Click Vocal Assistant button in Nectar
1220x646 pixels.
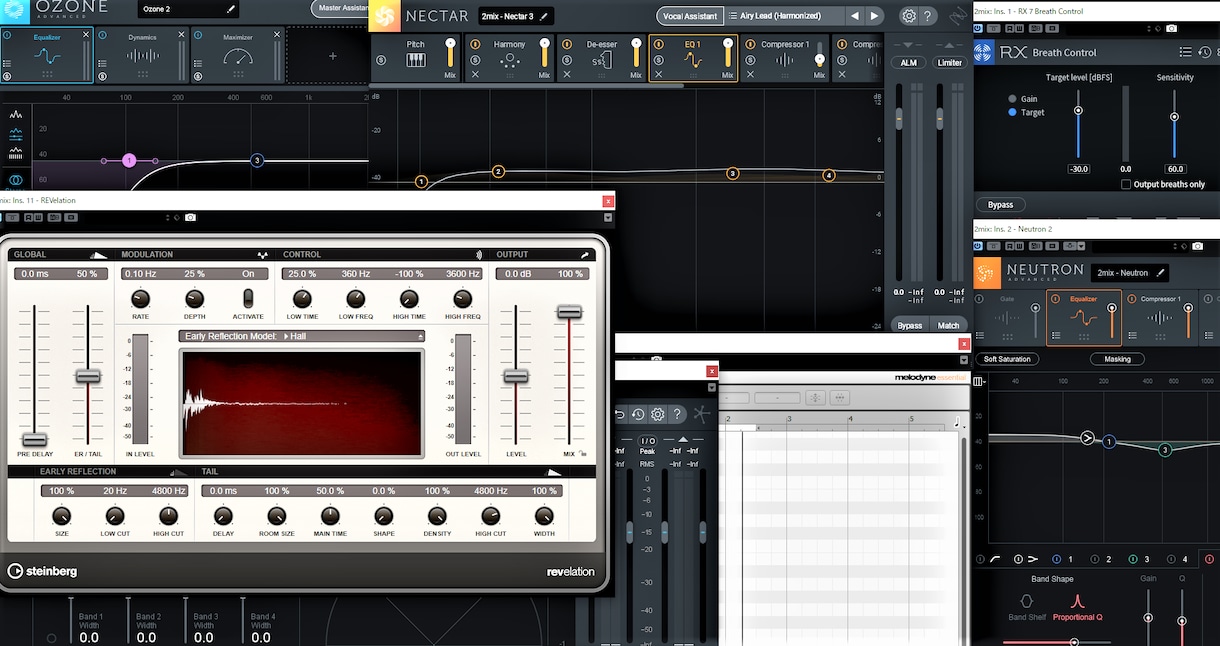pyautogui.click(x=690, y=16)
